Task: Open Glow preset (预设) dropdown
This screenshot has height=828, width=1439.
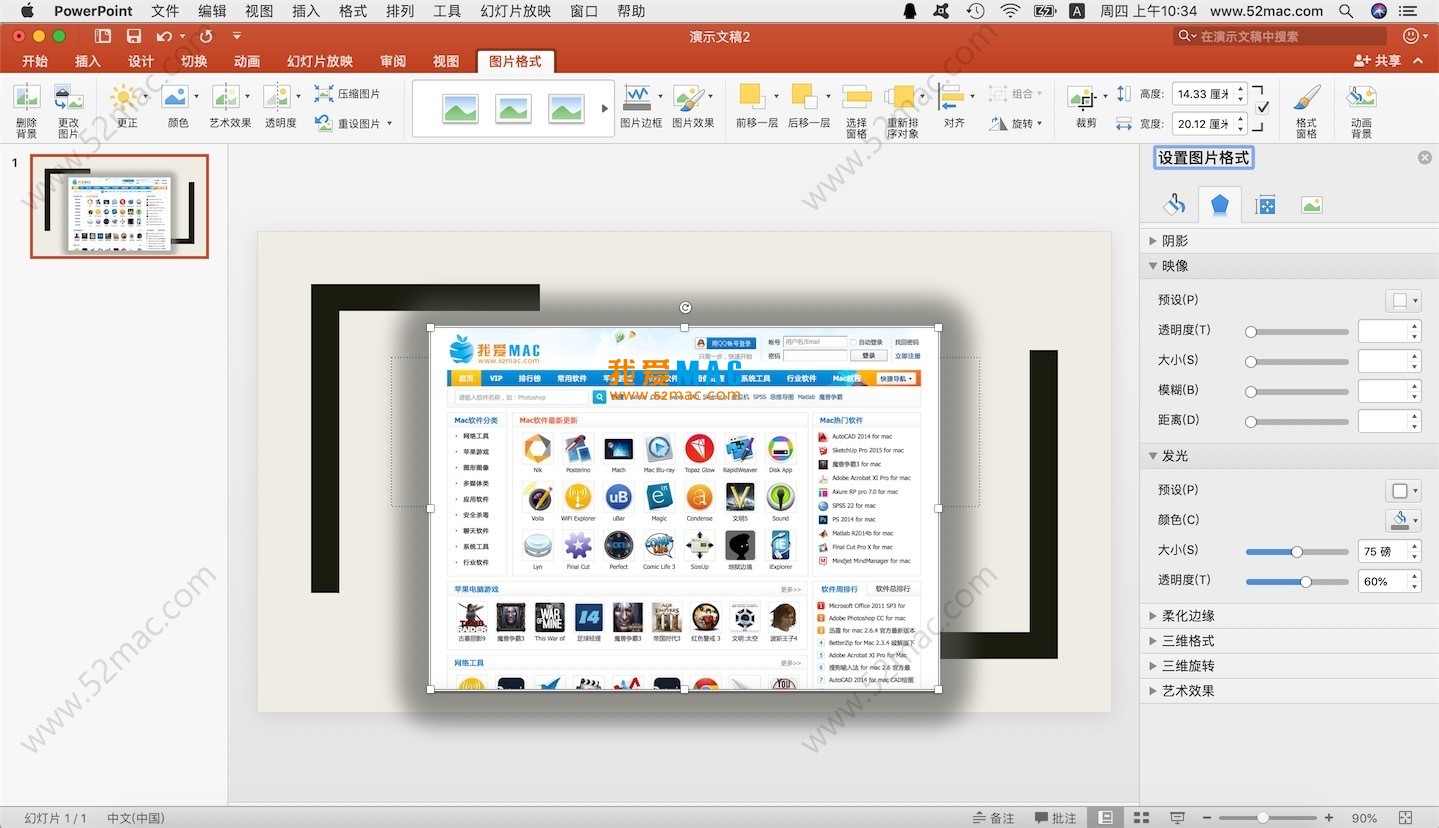Action: tap(1403, 490)
